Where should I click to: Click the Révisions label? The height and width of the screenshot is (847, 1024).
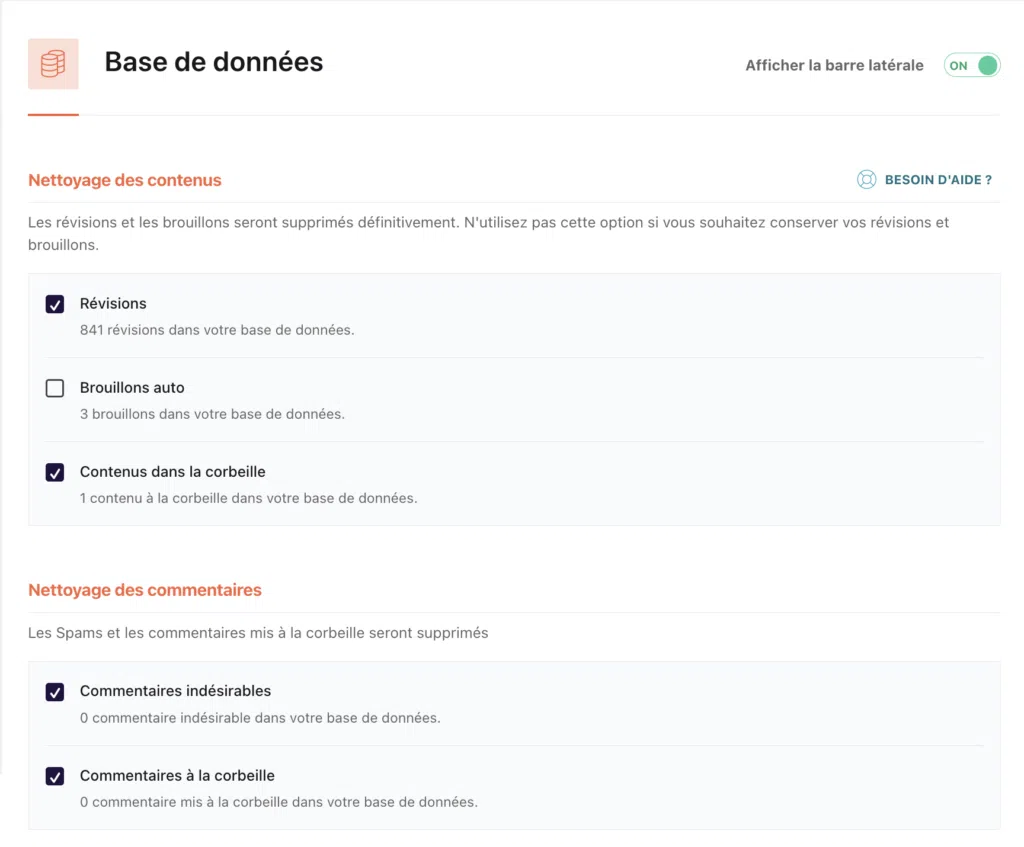[113, 304]
